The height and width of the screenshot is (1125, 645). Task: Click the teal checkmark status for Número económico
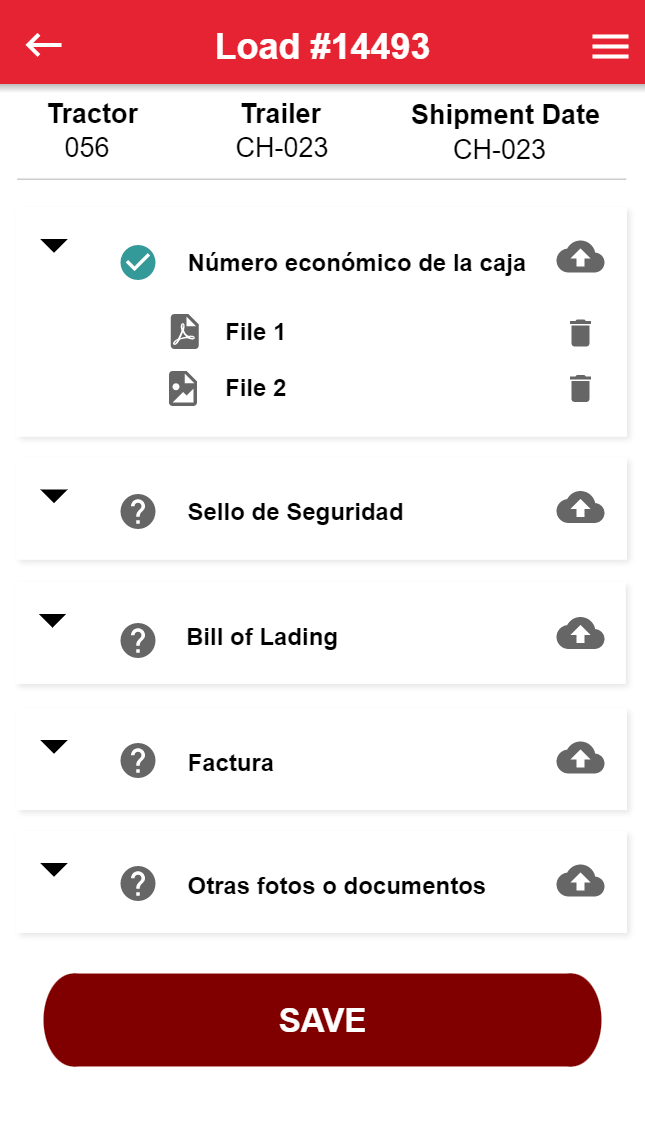coord(138,263)
